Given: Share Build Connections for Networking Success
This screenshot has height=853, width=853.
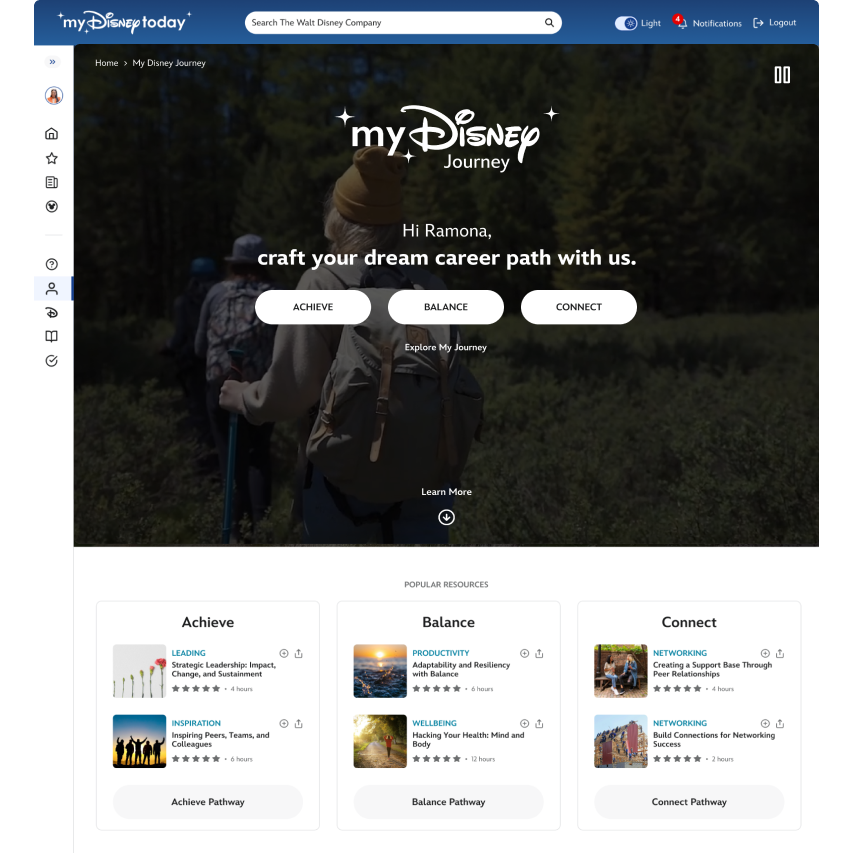Looking at the screenshot, I should [780, 724].
